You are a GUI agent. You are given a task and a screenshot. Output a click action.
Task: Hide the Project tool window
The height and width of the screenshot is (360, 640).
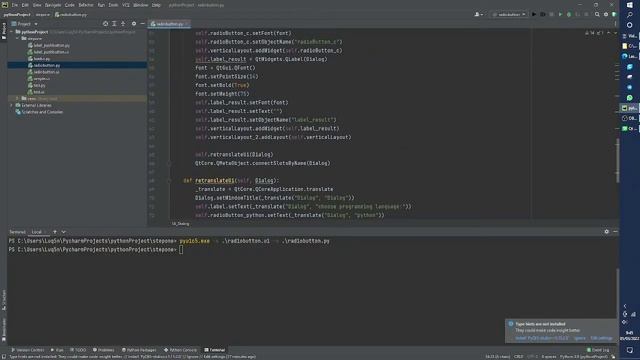click(x=142, y=24)
